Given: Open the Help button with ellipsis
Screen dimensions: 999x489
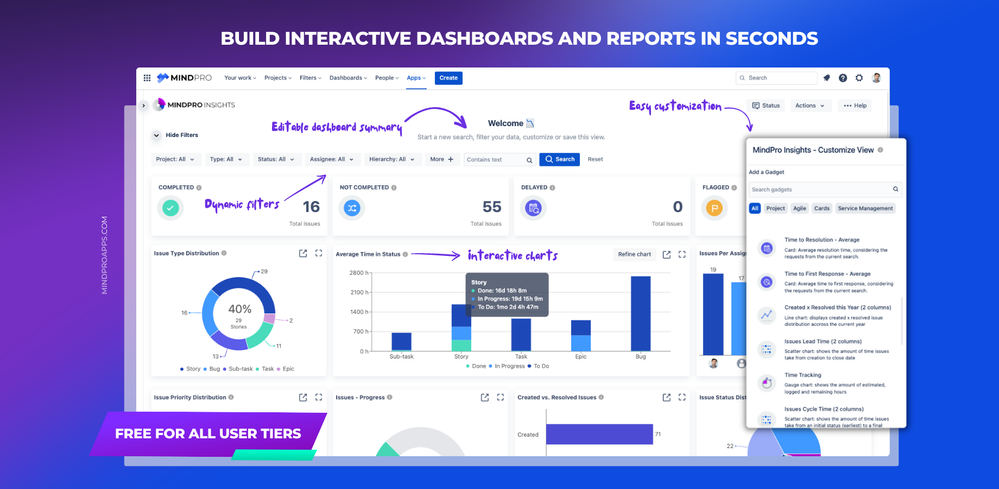Looking at the screenshot, I should [x=854, y=106].
